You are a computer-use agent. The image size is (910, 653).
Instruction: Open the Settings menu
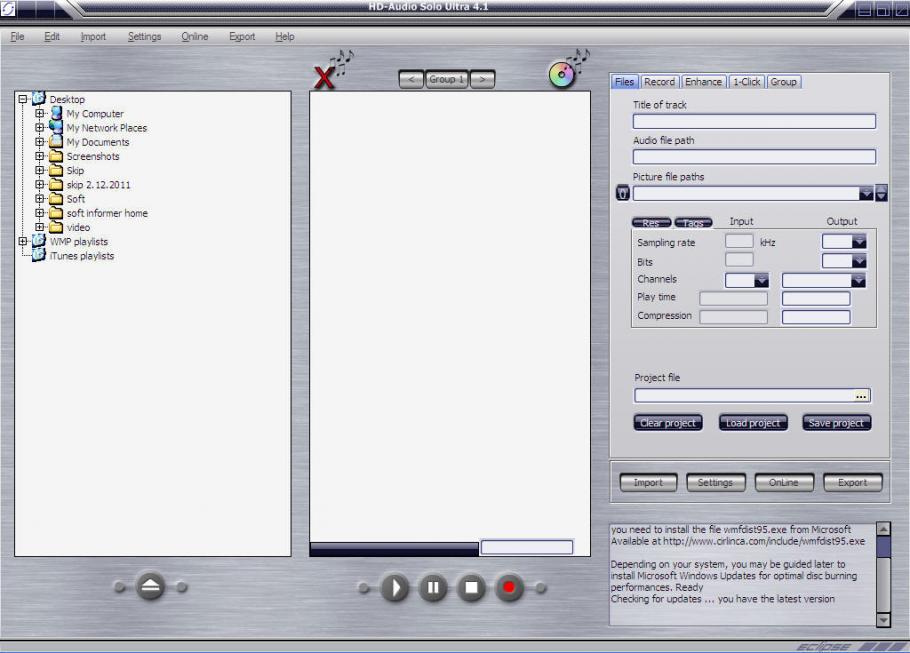click(145, 37)
